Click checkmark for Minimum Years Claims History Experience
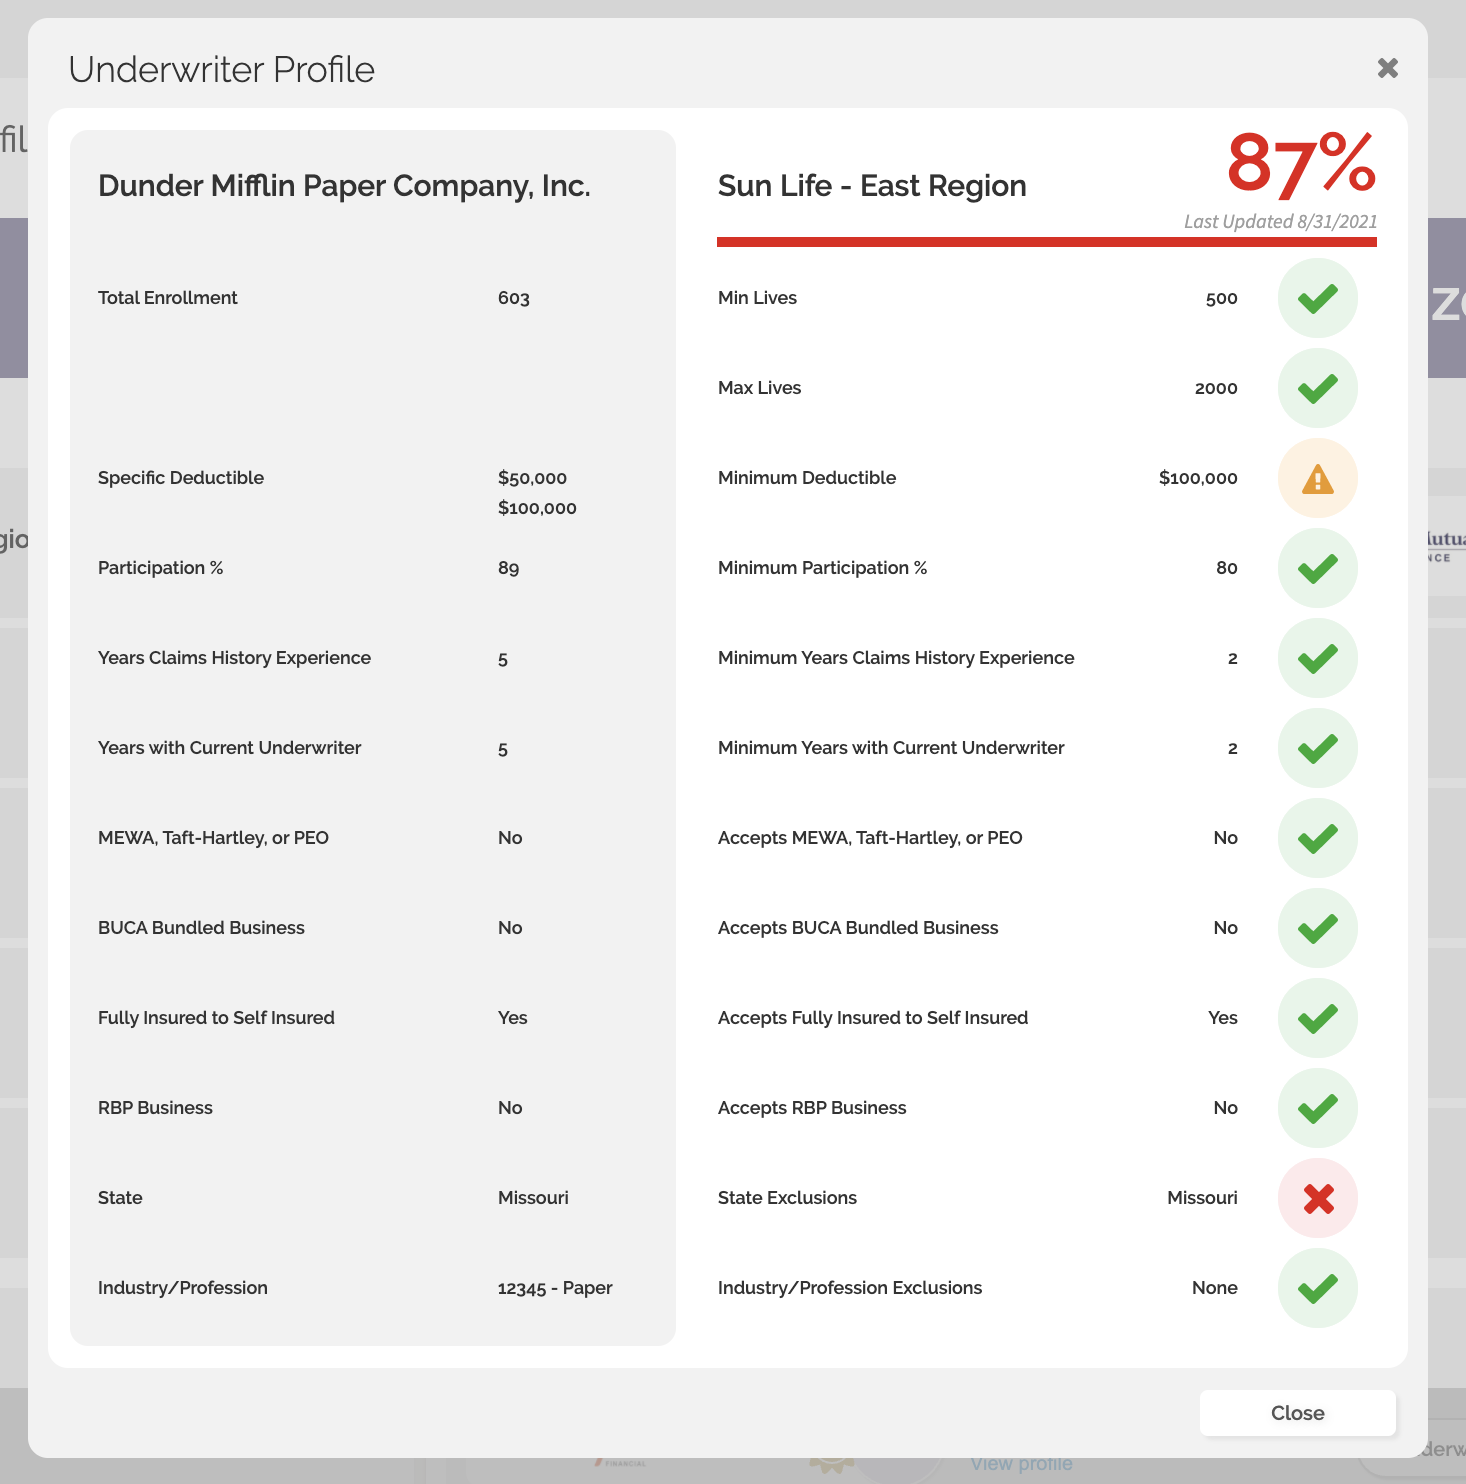Screen dimensions: 1466x1484 [x=1318, y=658]
